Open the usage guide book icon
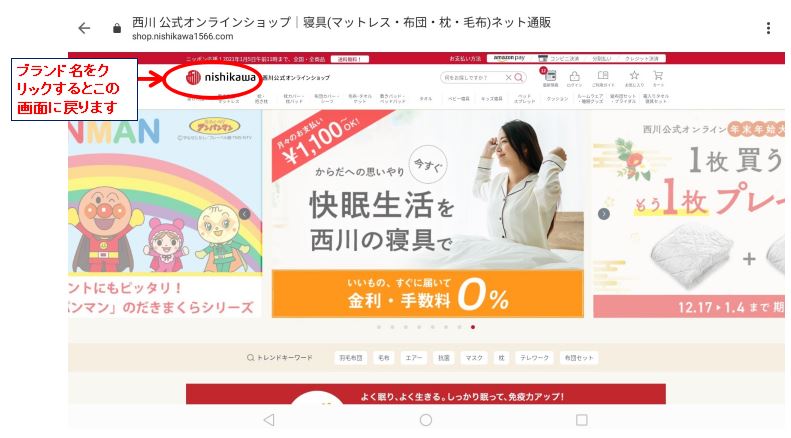 tap(602, 78)
